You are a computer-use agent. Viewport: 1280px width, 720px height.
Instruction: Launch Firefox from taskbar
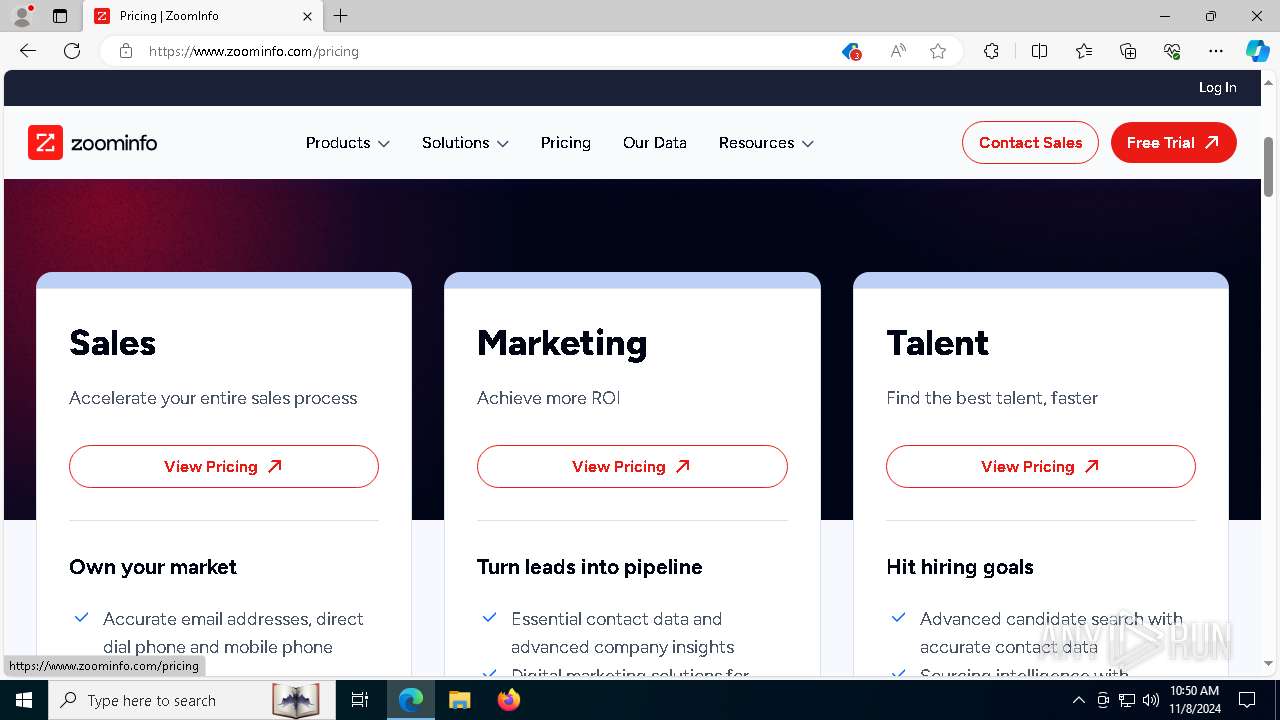point(509,700)
